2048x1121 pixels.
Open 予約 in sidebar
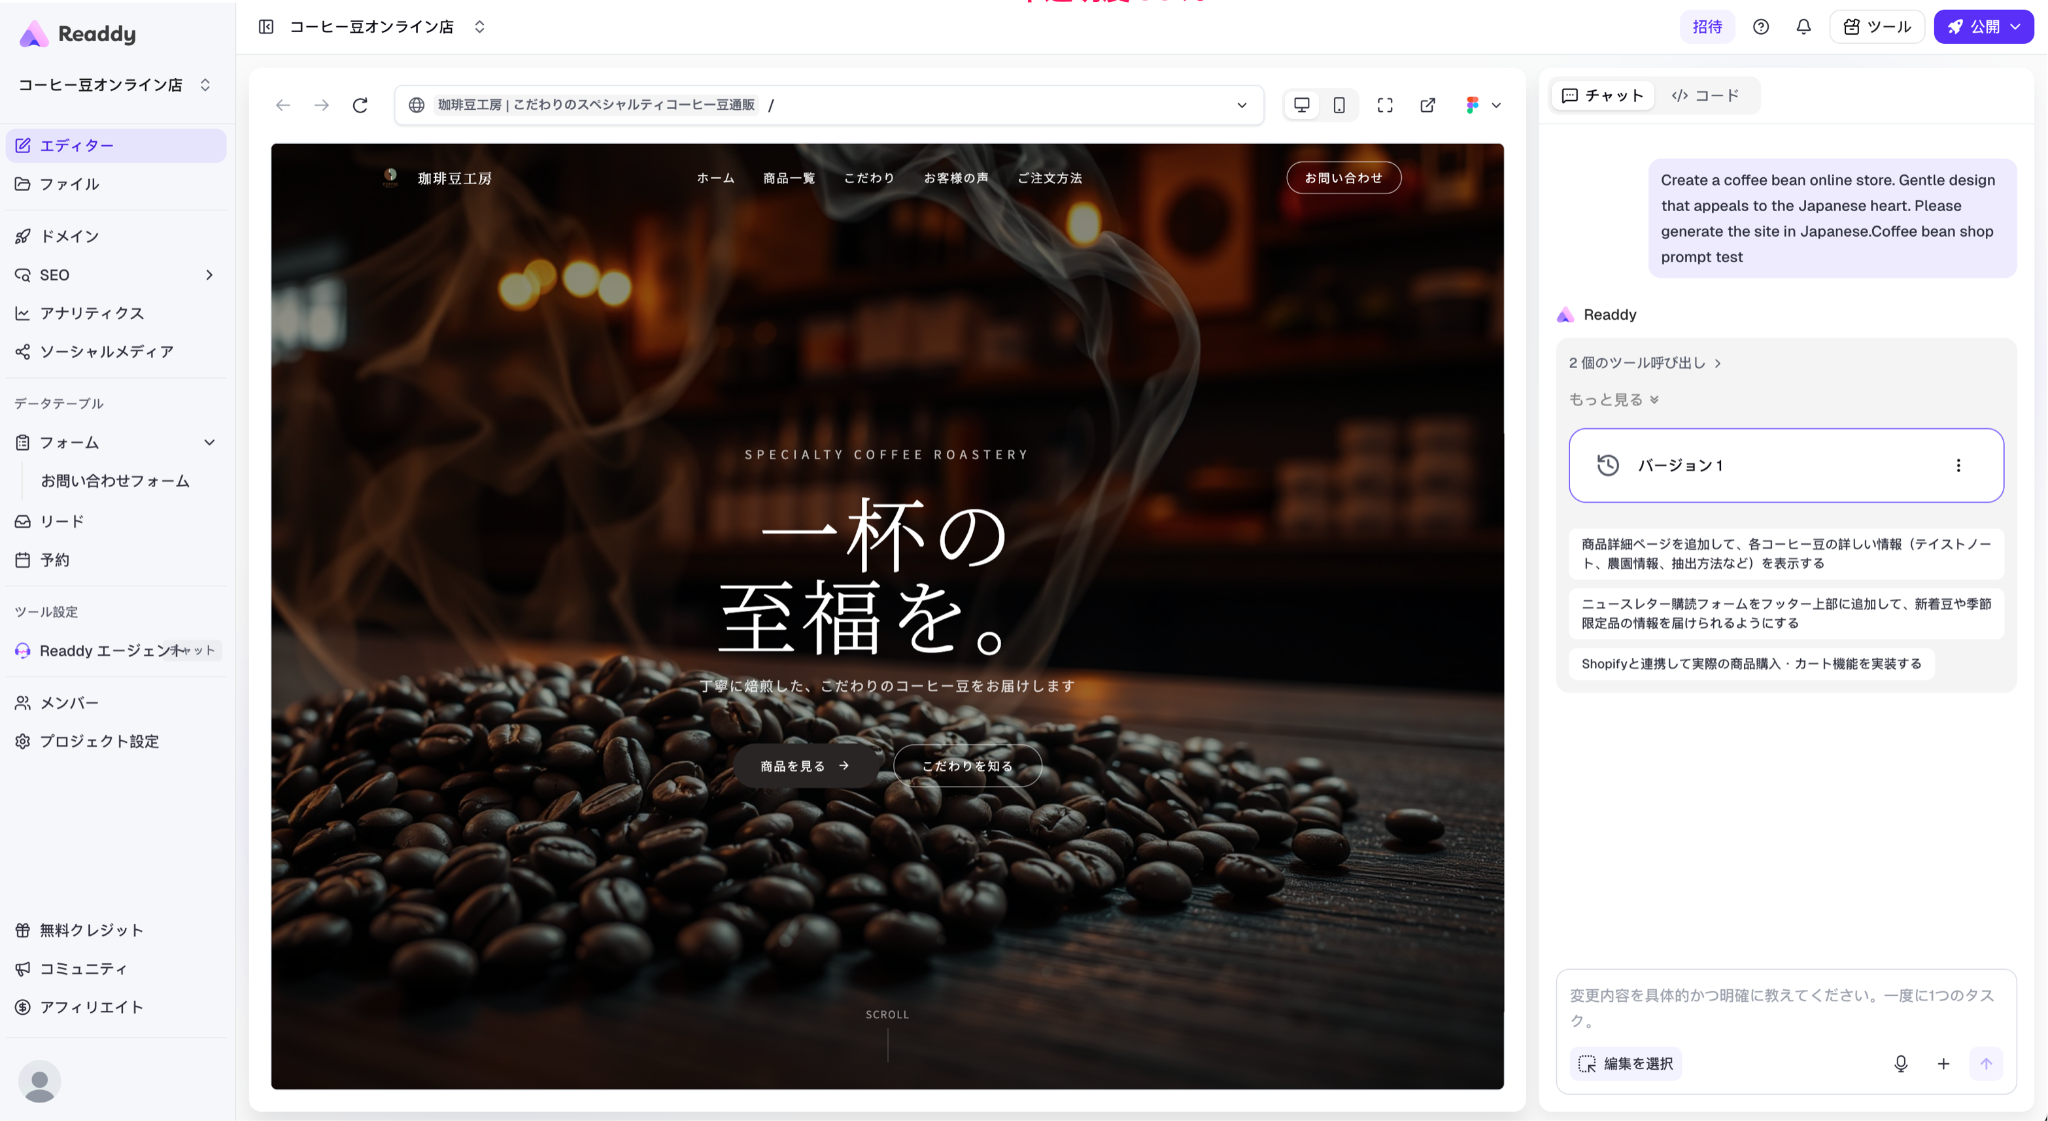[x=116, y=560]
